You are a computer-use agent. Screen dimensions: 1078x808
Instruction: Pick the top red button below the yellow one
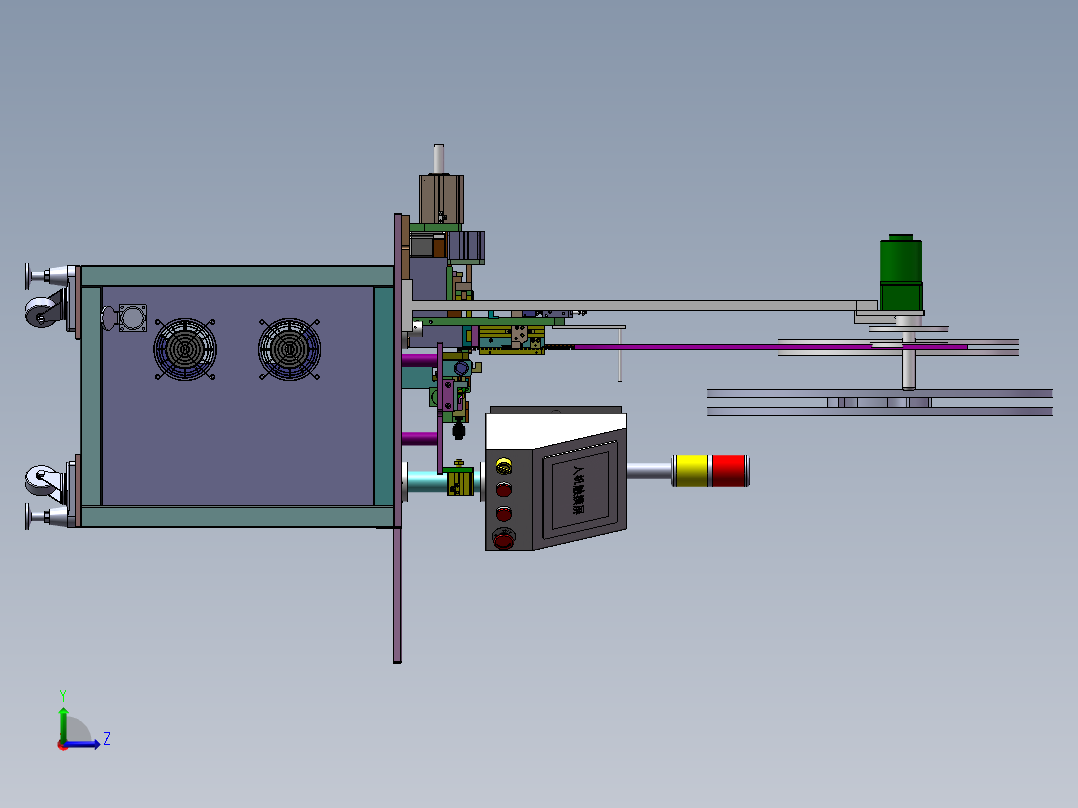(x=504, y=490)
